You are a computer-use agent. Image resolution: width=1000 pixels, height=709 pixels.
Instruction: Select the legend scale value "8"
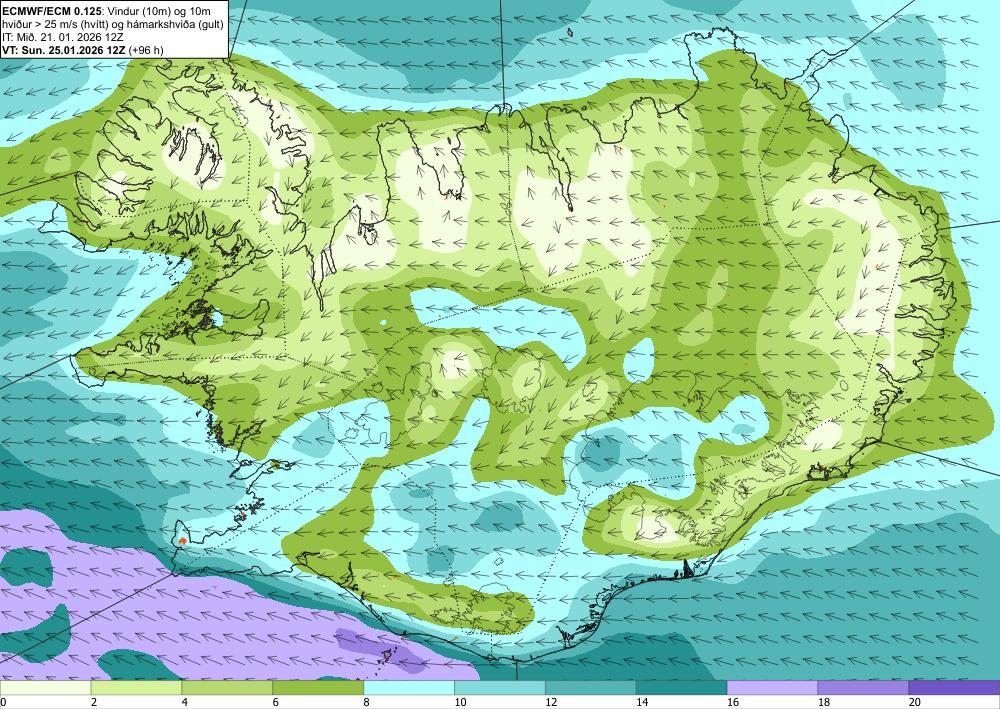tap(367, 703)
